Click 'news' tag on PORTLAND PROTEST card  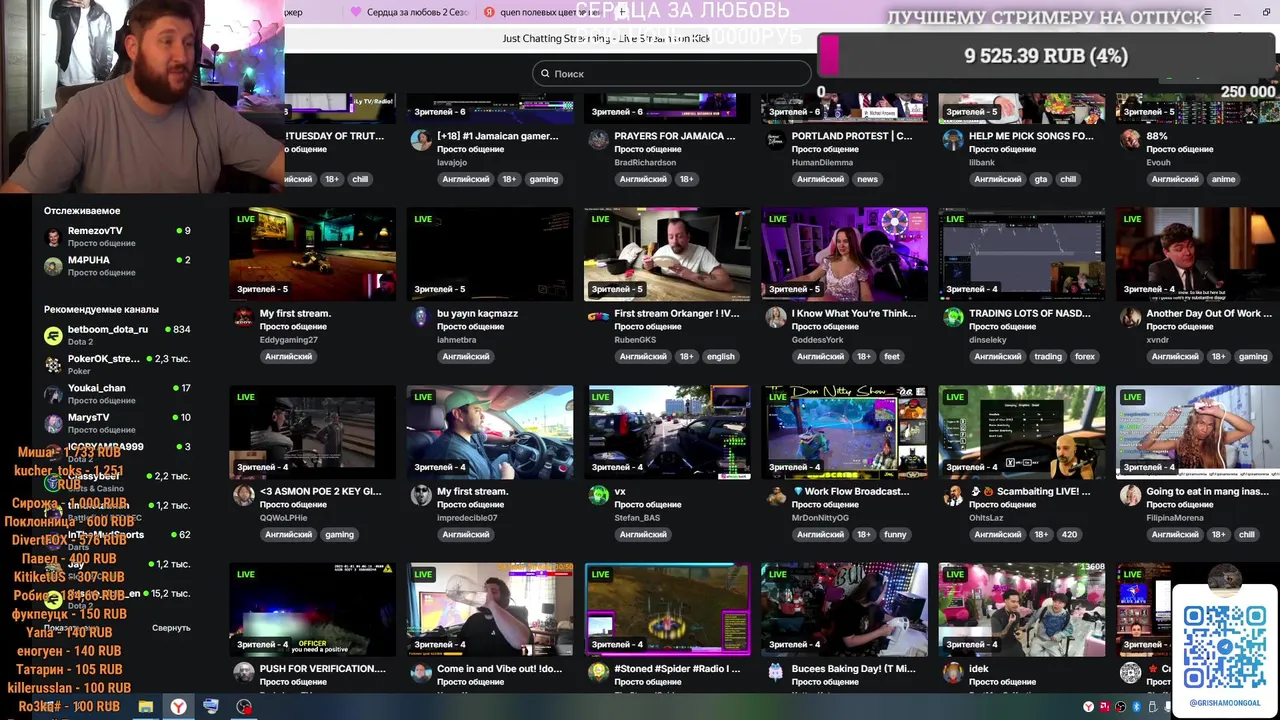[867, 179]
